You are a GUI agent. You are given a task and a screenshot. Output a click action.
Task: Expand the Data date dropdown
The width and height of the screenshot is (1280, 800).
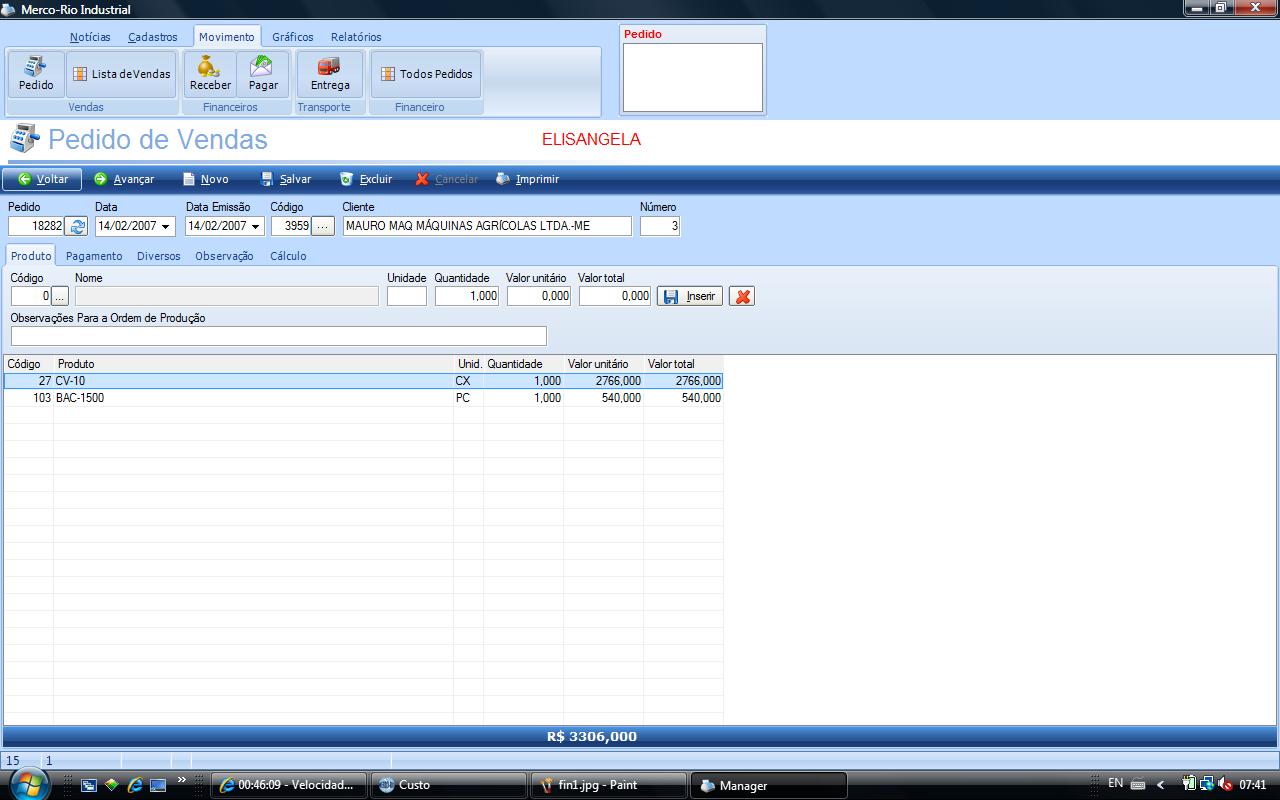coord(166,227)
